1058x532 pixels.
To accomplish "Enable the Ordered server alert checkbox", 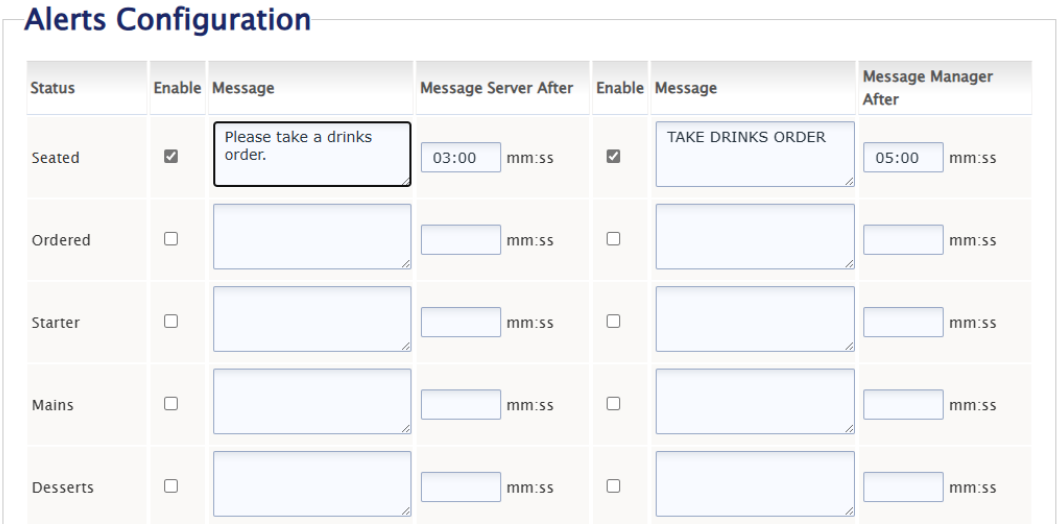I will [x=170, y=239].
